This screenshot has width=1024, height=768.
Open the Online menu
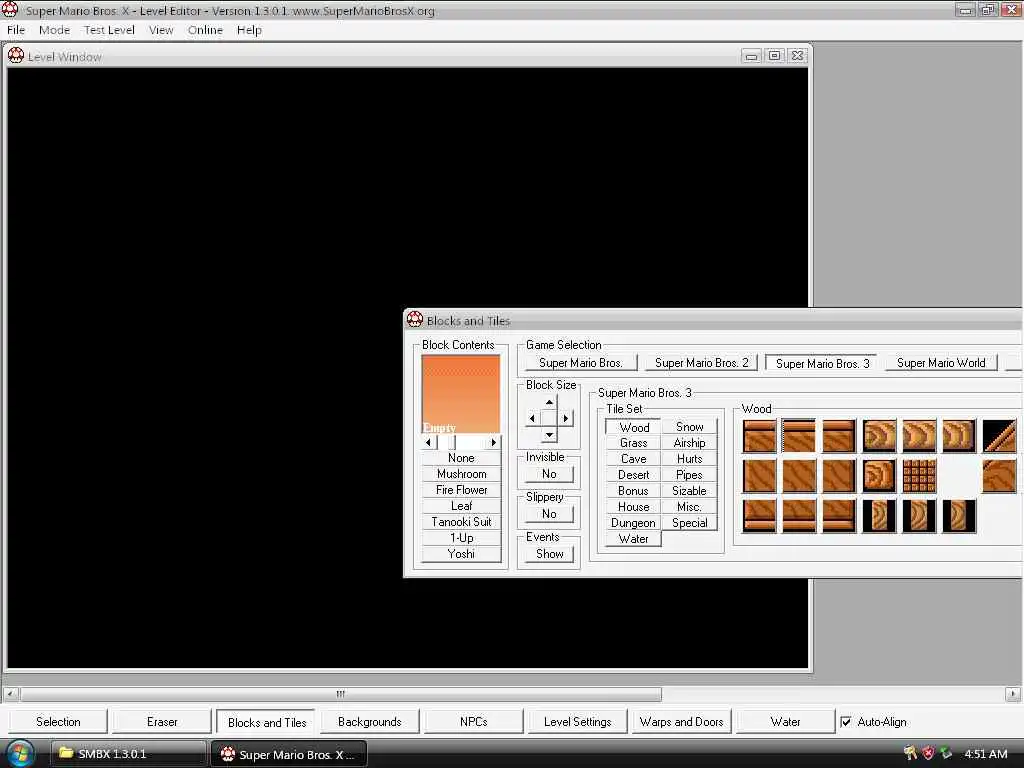click(x=205, y=30)
